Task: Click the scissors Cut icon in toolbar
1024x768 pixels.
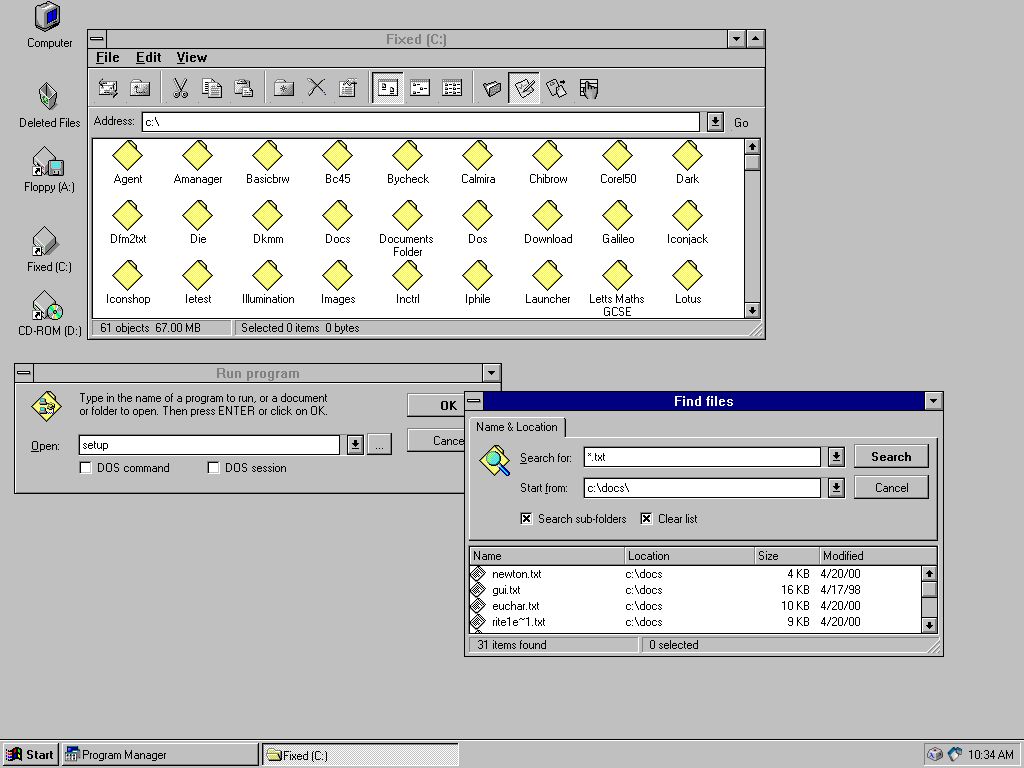Action: [x=180, y=88]
